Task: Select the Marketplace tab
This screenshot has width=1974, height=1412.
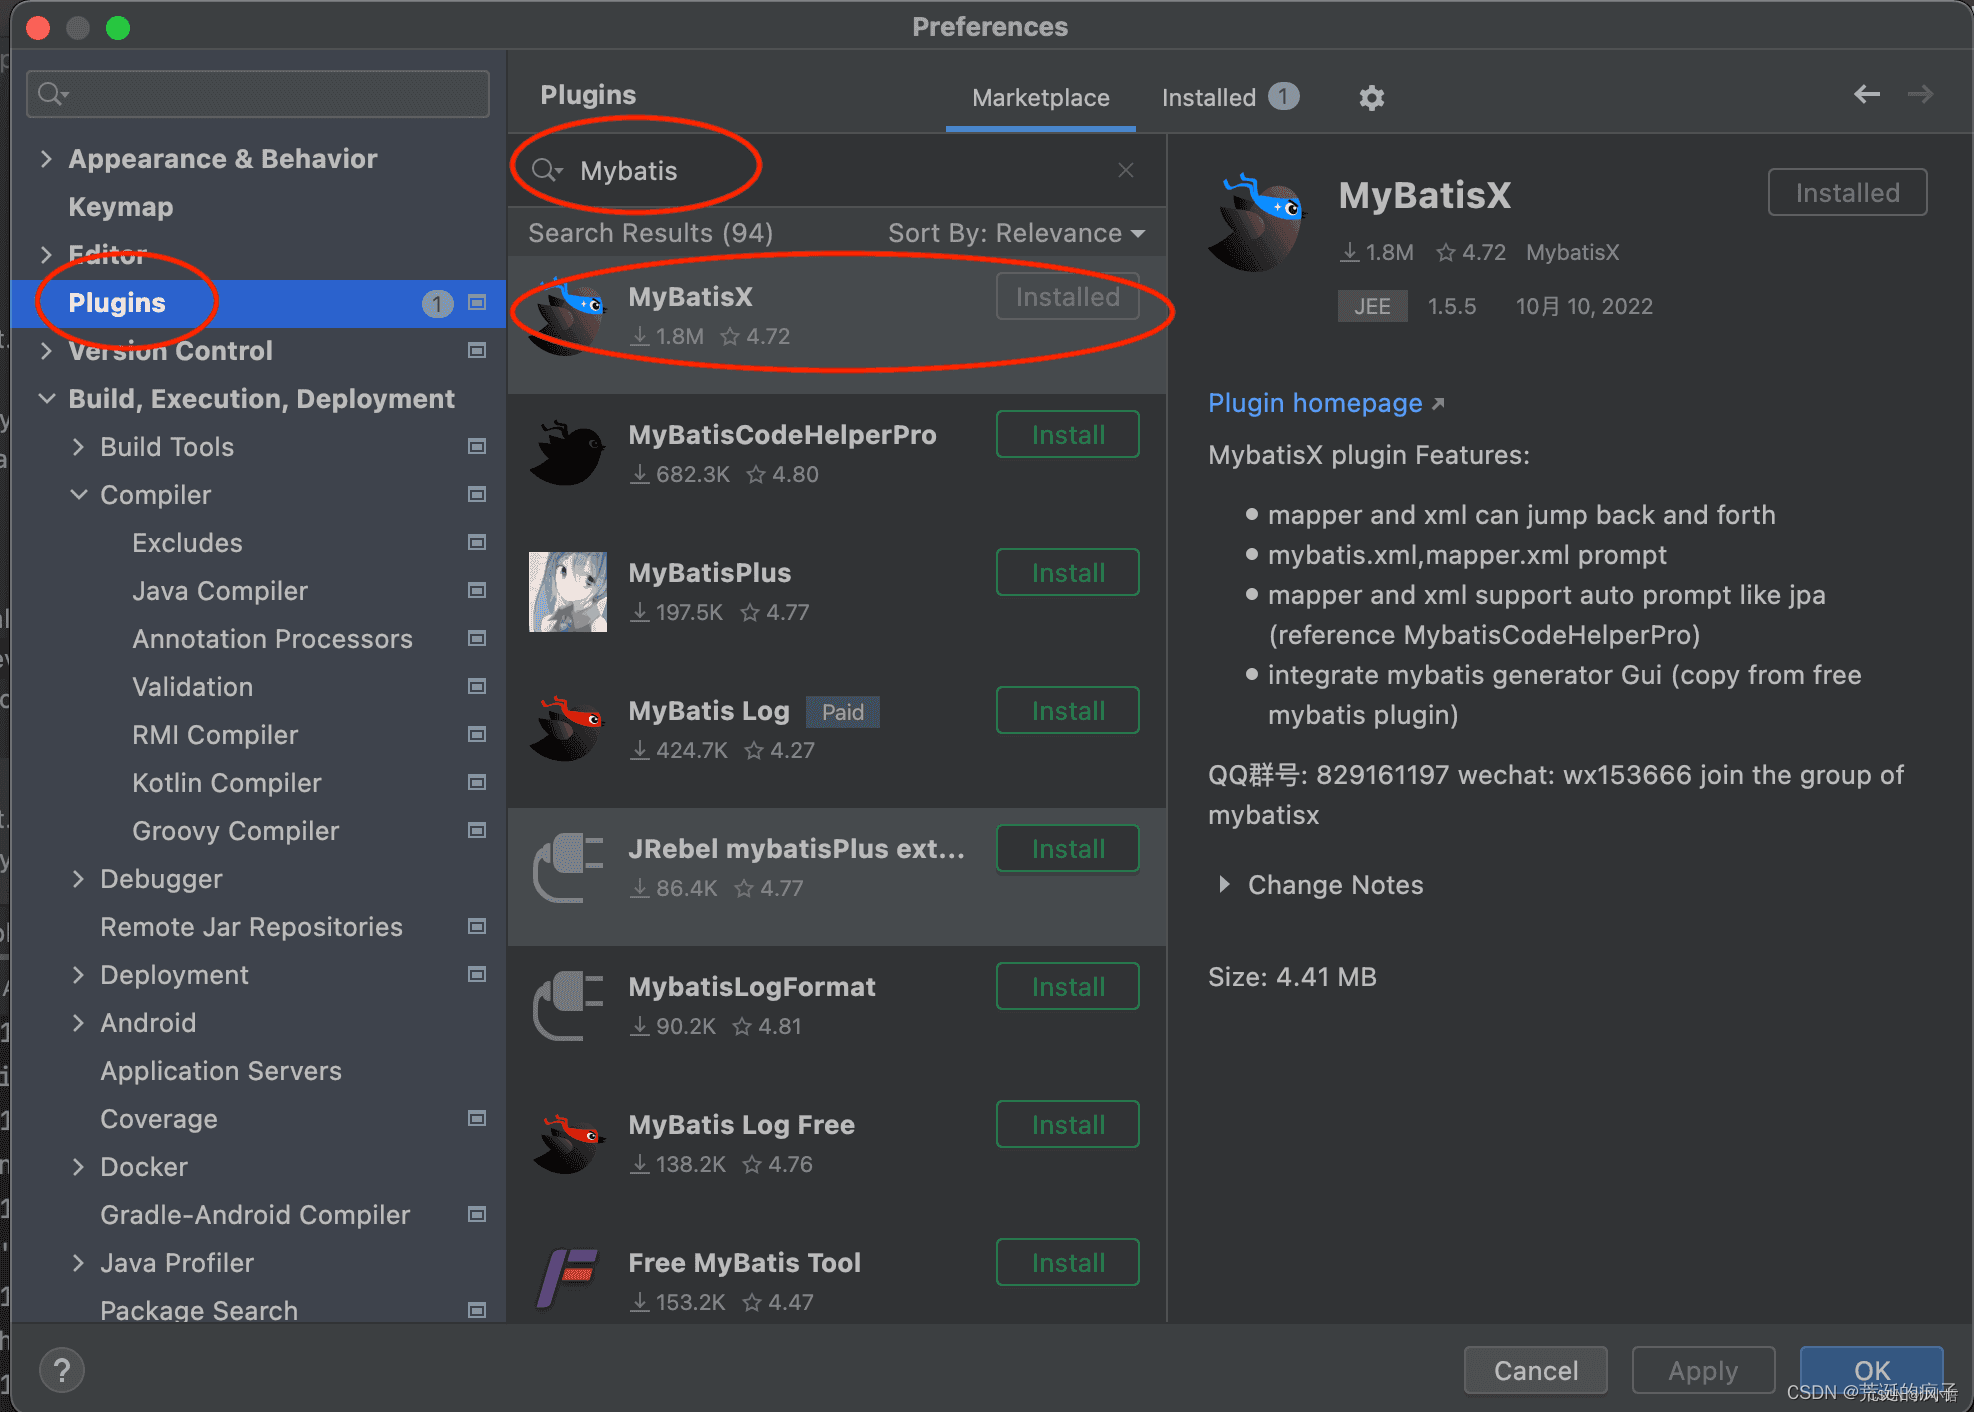Action: pos(1040,98)
